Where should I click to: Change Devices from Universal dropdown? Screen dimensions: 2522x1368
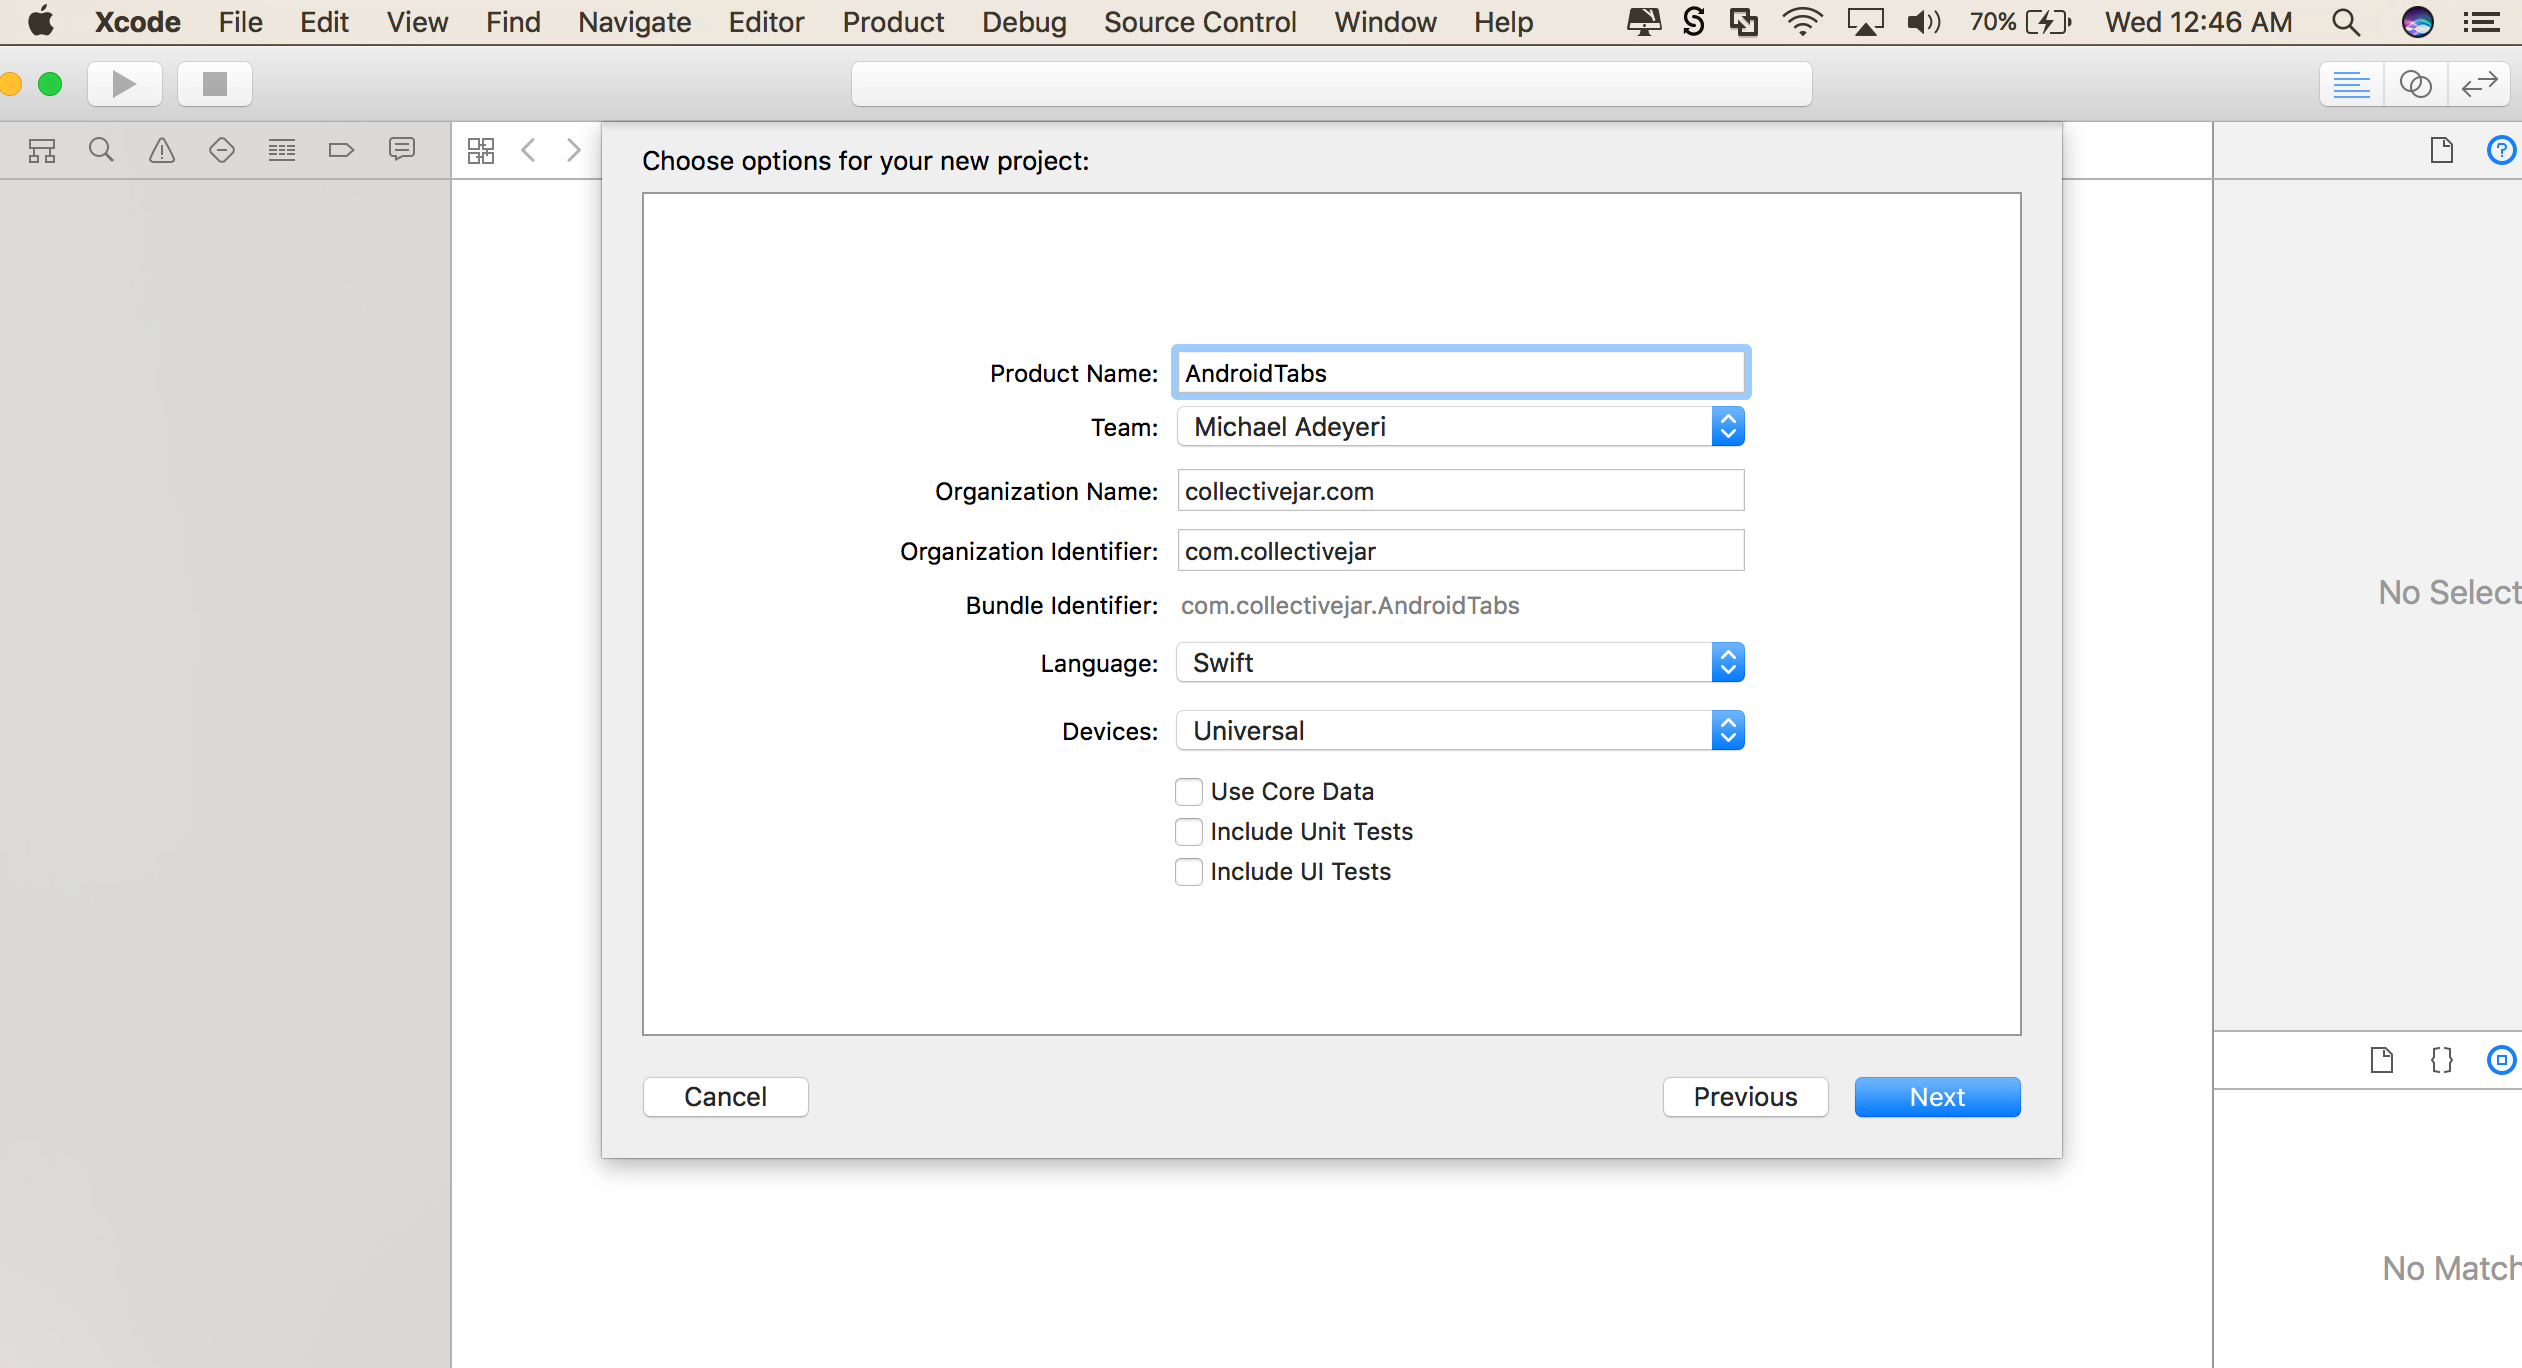[x=1729, y=730]
